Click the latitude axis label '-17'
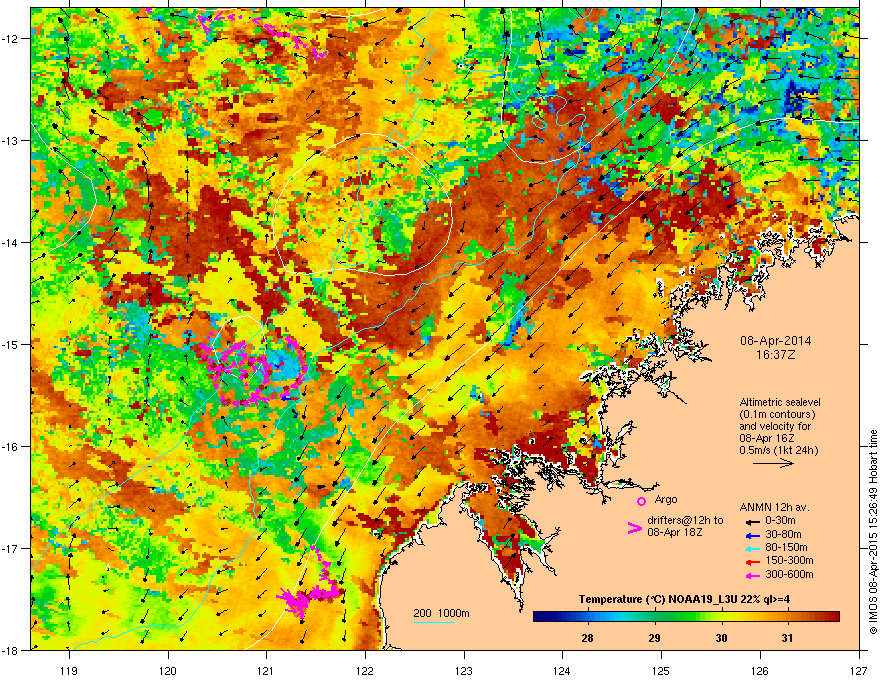The image size is (880, 680). (x=10, y=548)
